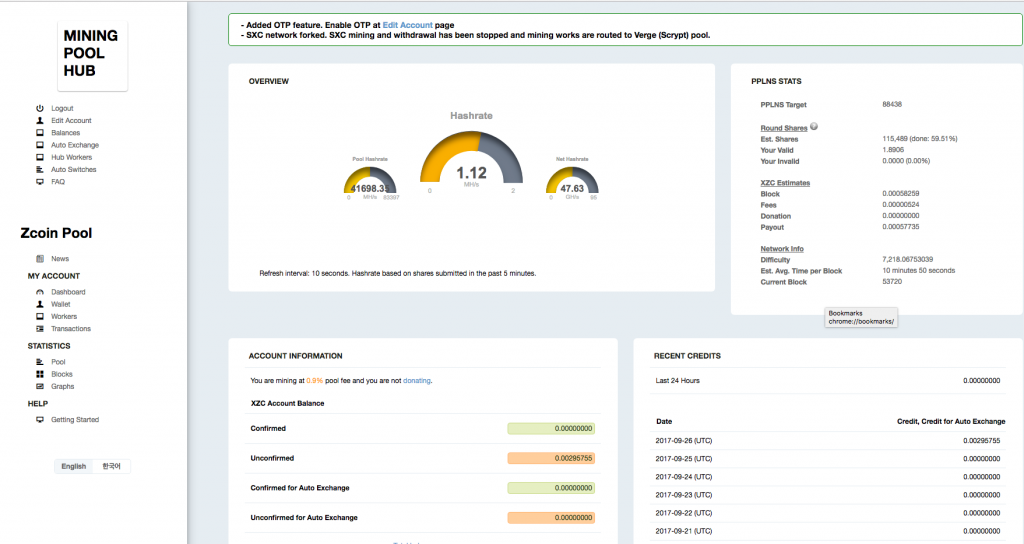Click the donating link in Account Information
Image resolution: width=1024 pixels, height=544 pixels.
(x=416, y=381)
